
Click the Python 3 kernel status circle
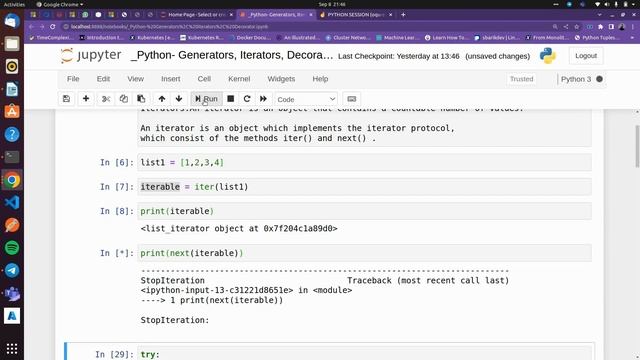click(599, 79)
